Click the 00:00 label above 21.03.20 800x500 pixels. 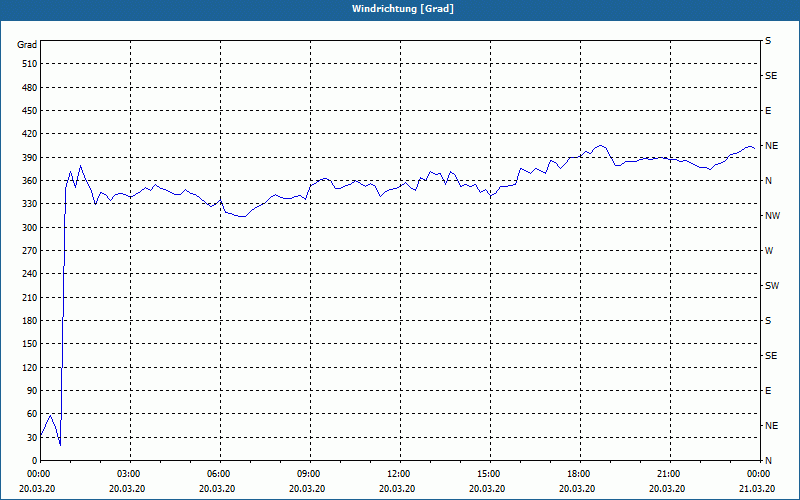tap(759, 474)
